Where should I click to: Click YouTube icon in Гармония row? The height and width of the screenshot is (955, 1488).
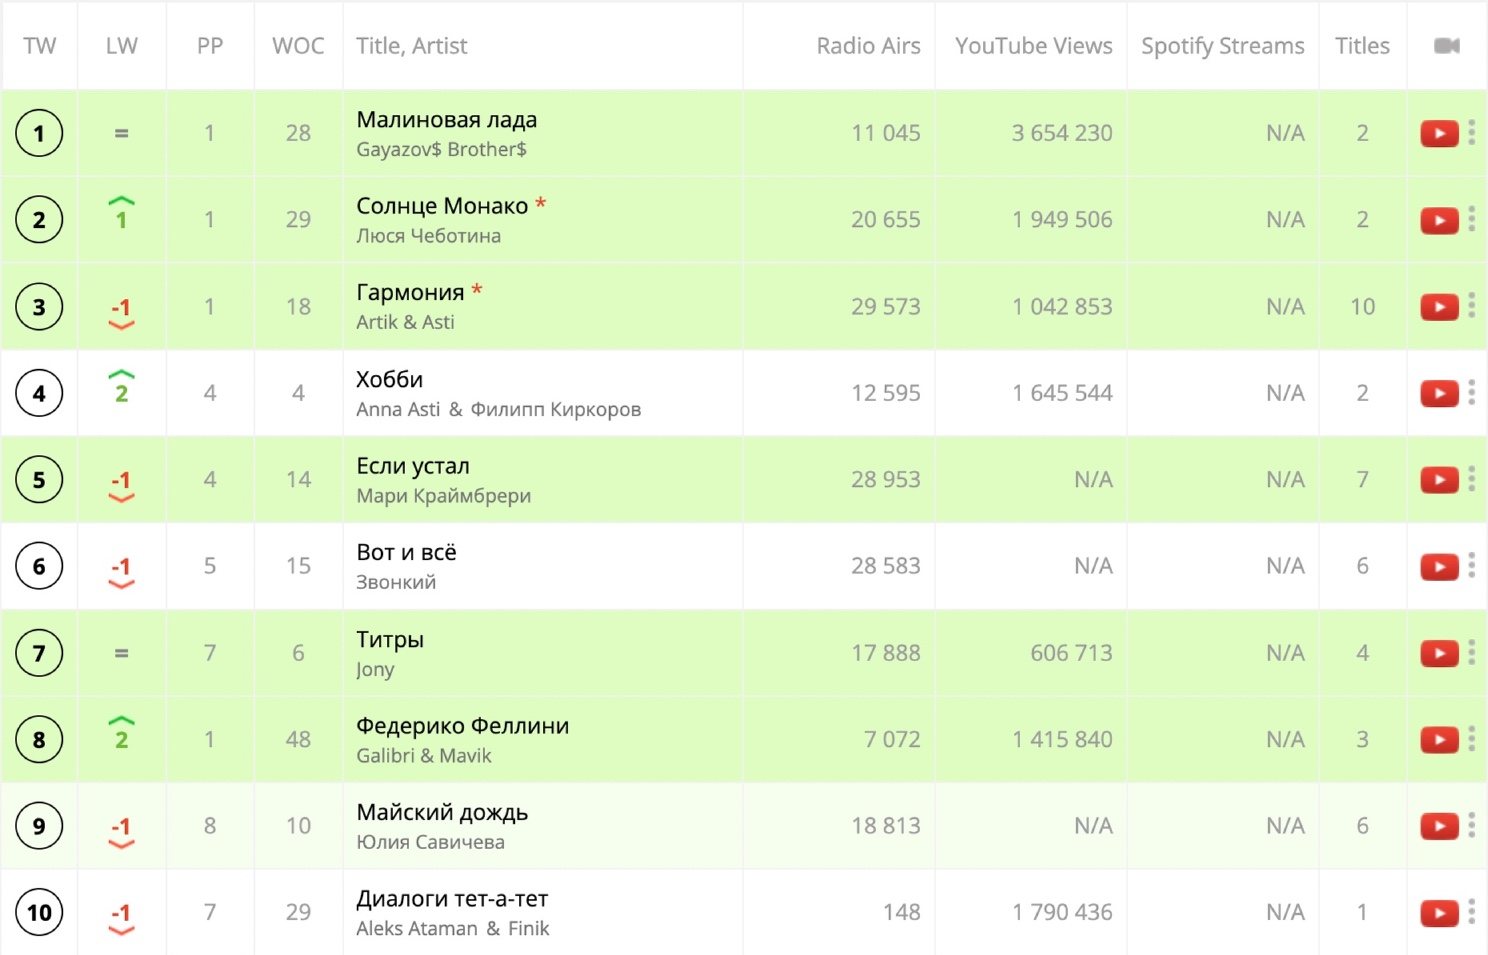pyautogui.click(x=1439, y=307)
